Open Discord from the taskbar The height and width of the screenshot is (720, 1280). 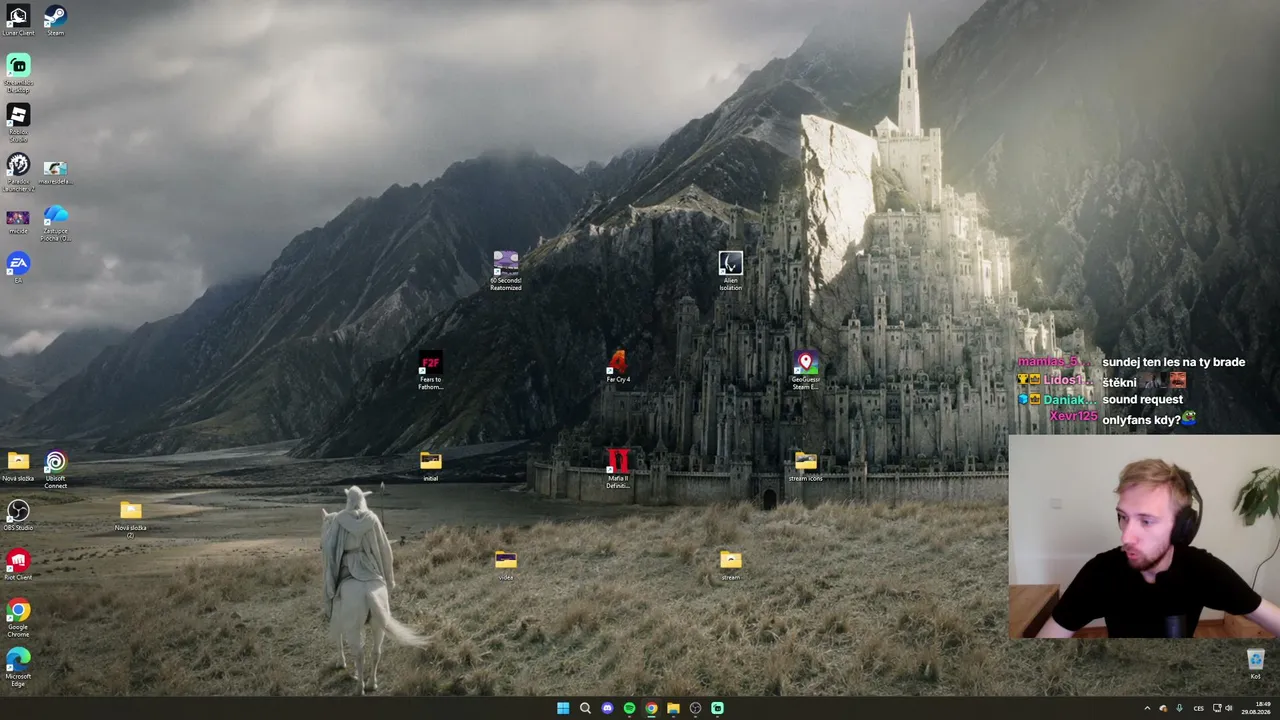pos(607,708)
